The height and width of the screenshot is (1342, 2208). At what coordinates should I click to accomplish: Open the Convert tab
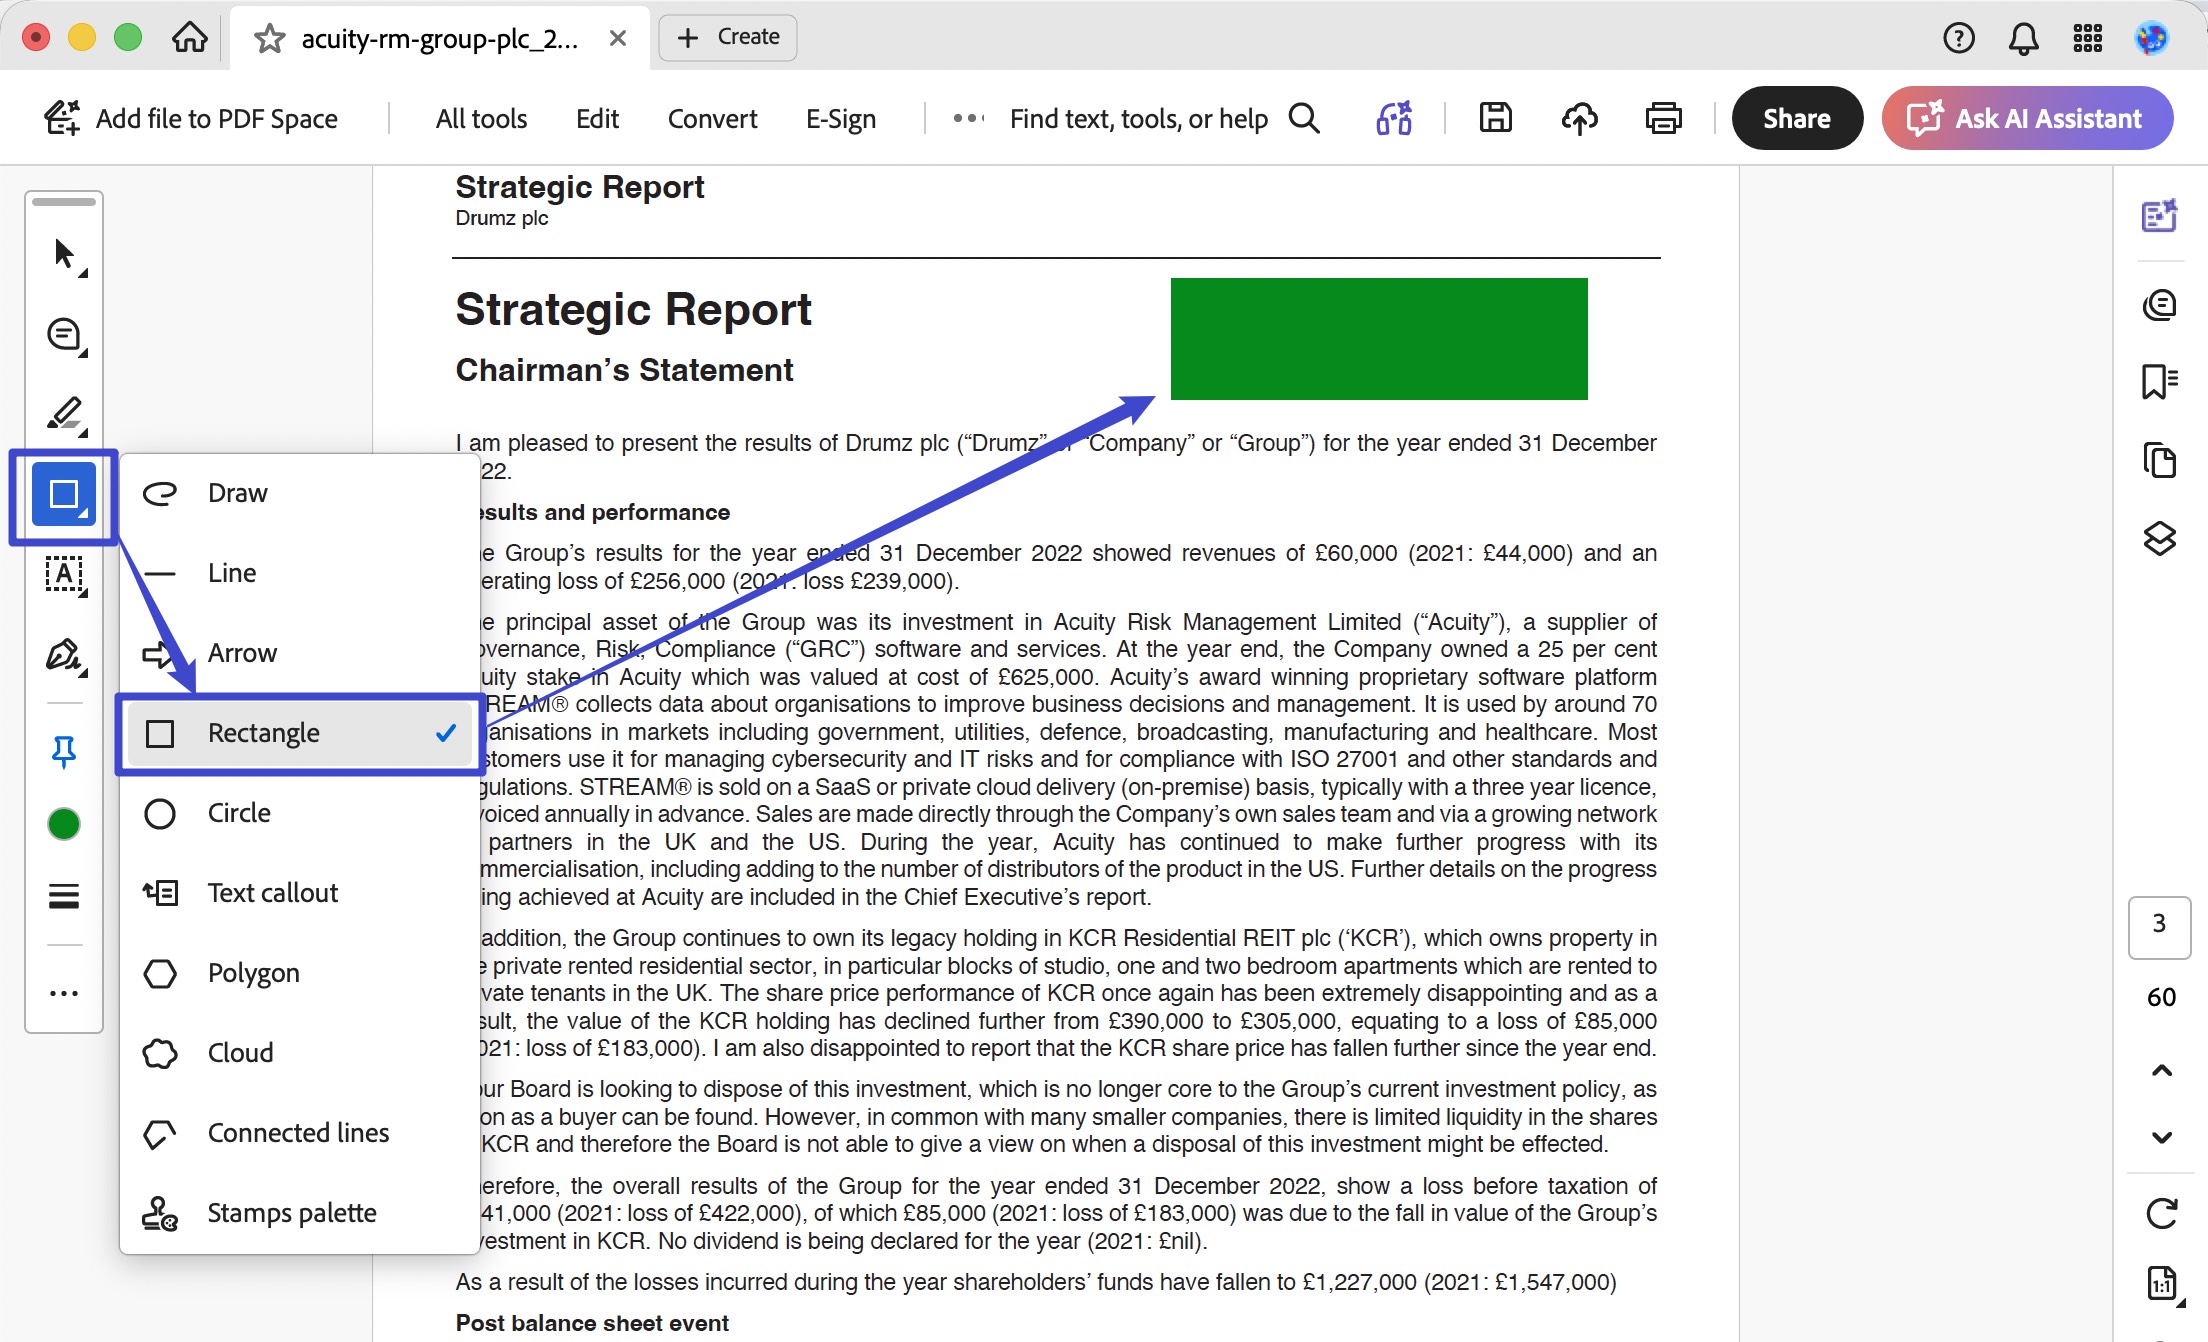(x=712, y=118)
